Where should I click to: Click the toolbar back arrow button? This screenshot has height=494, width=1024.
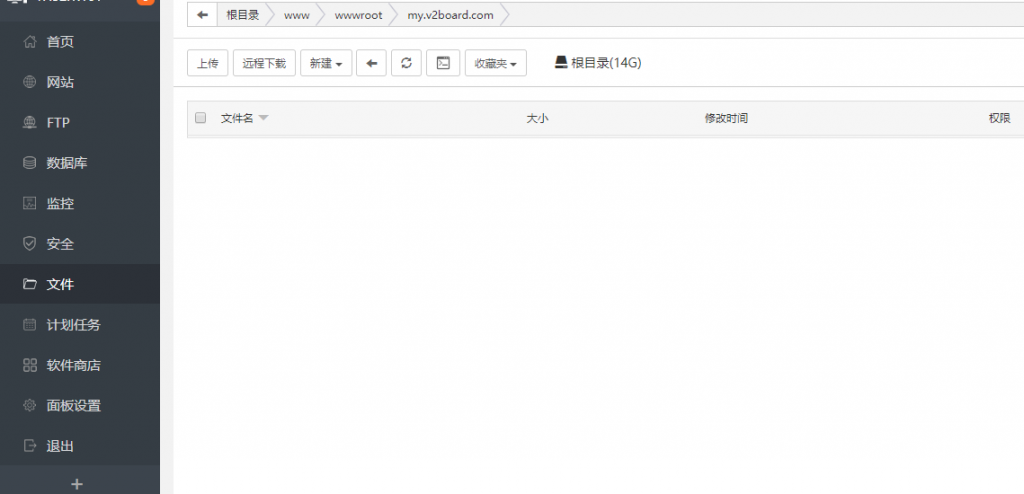pos(371,63)
